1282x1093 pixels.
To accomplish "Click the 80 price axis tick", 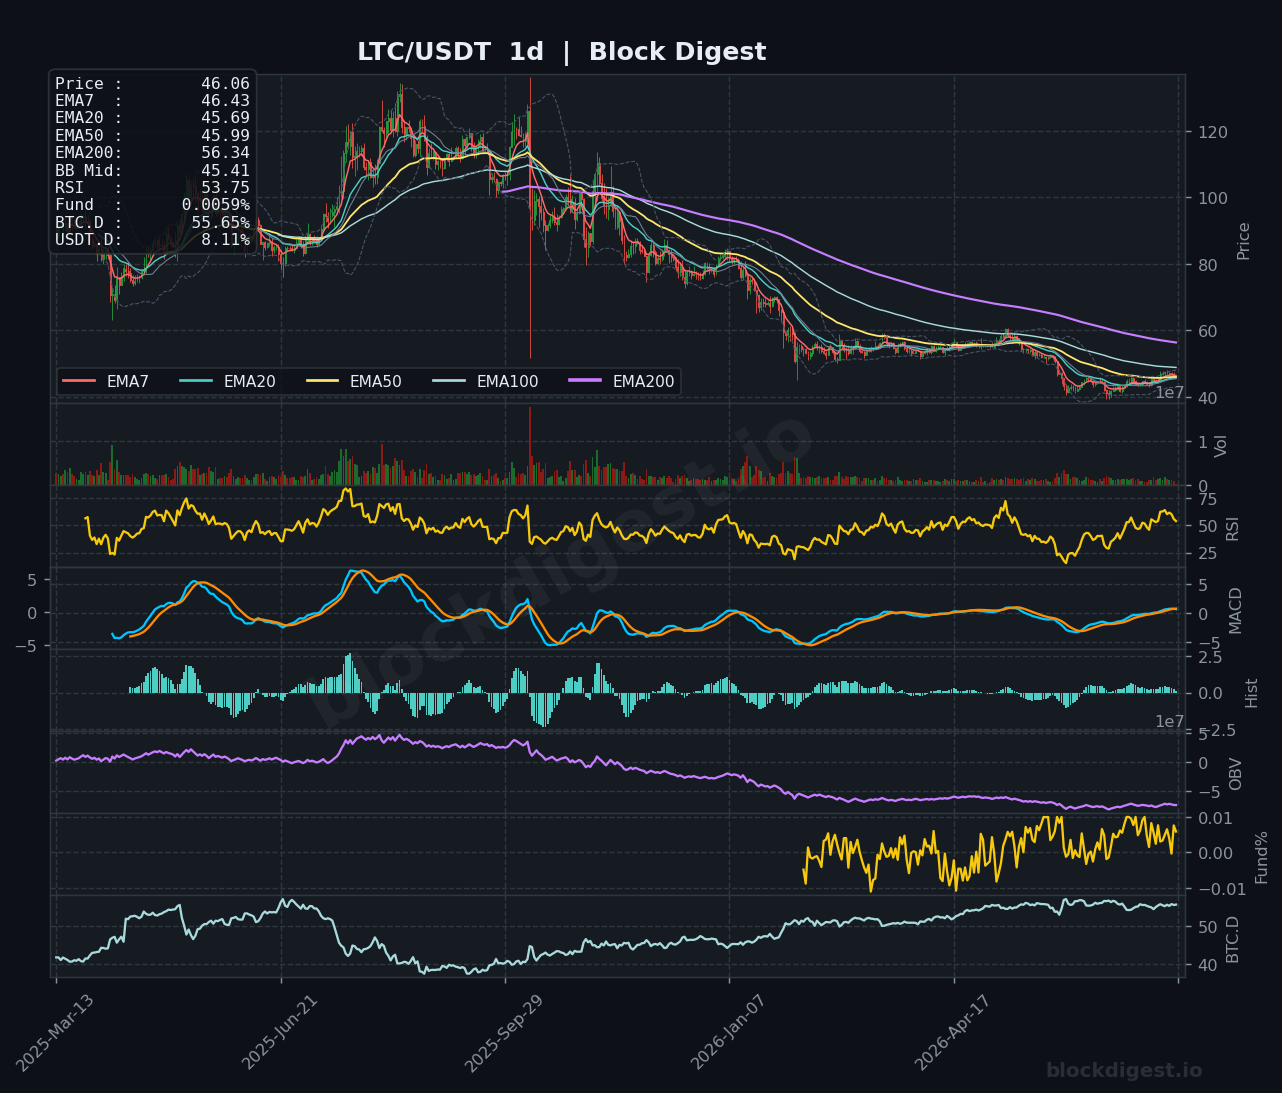I will tap(1206, 265).
